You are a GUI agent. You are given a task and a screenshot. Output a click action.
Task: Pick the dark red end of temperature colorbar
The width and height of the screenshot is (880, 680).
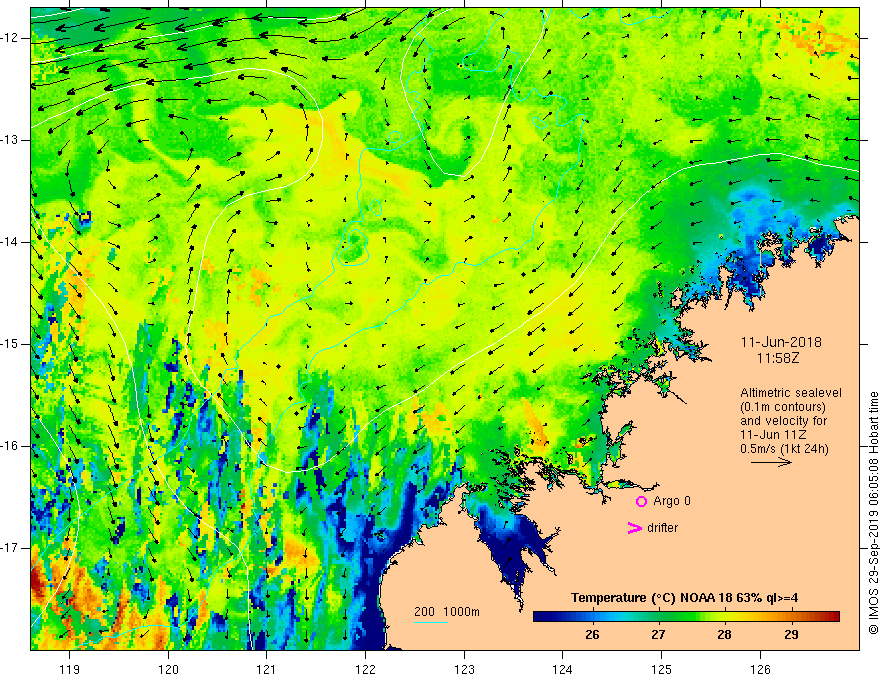834,616
